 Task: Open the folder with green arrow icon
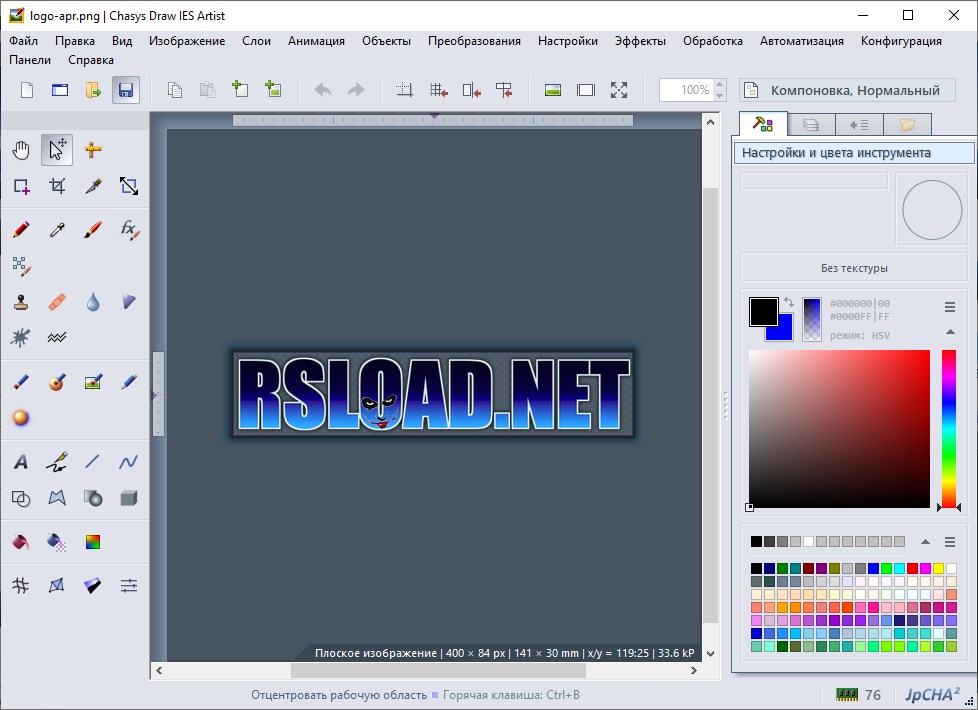93,90
